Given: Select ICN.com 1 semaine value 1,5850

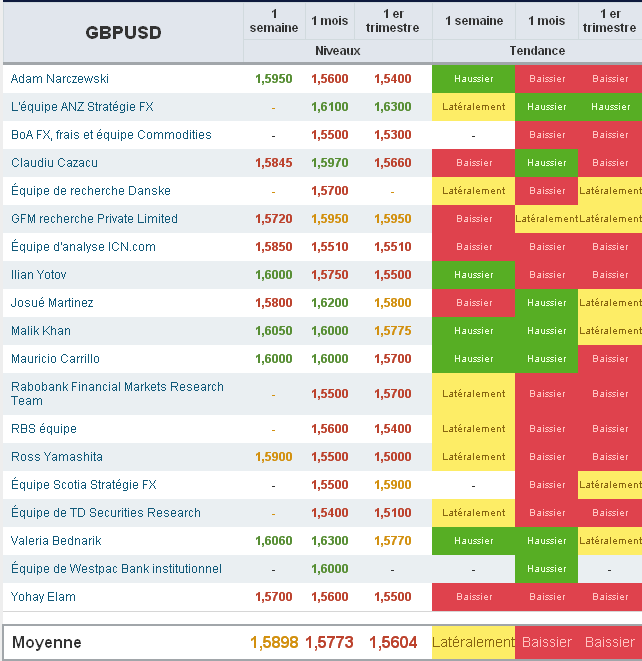Looking at the screenshot, I should point(274,247).
